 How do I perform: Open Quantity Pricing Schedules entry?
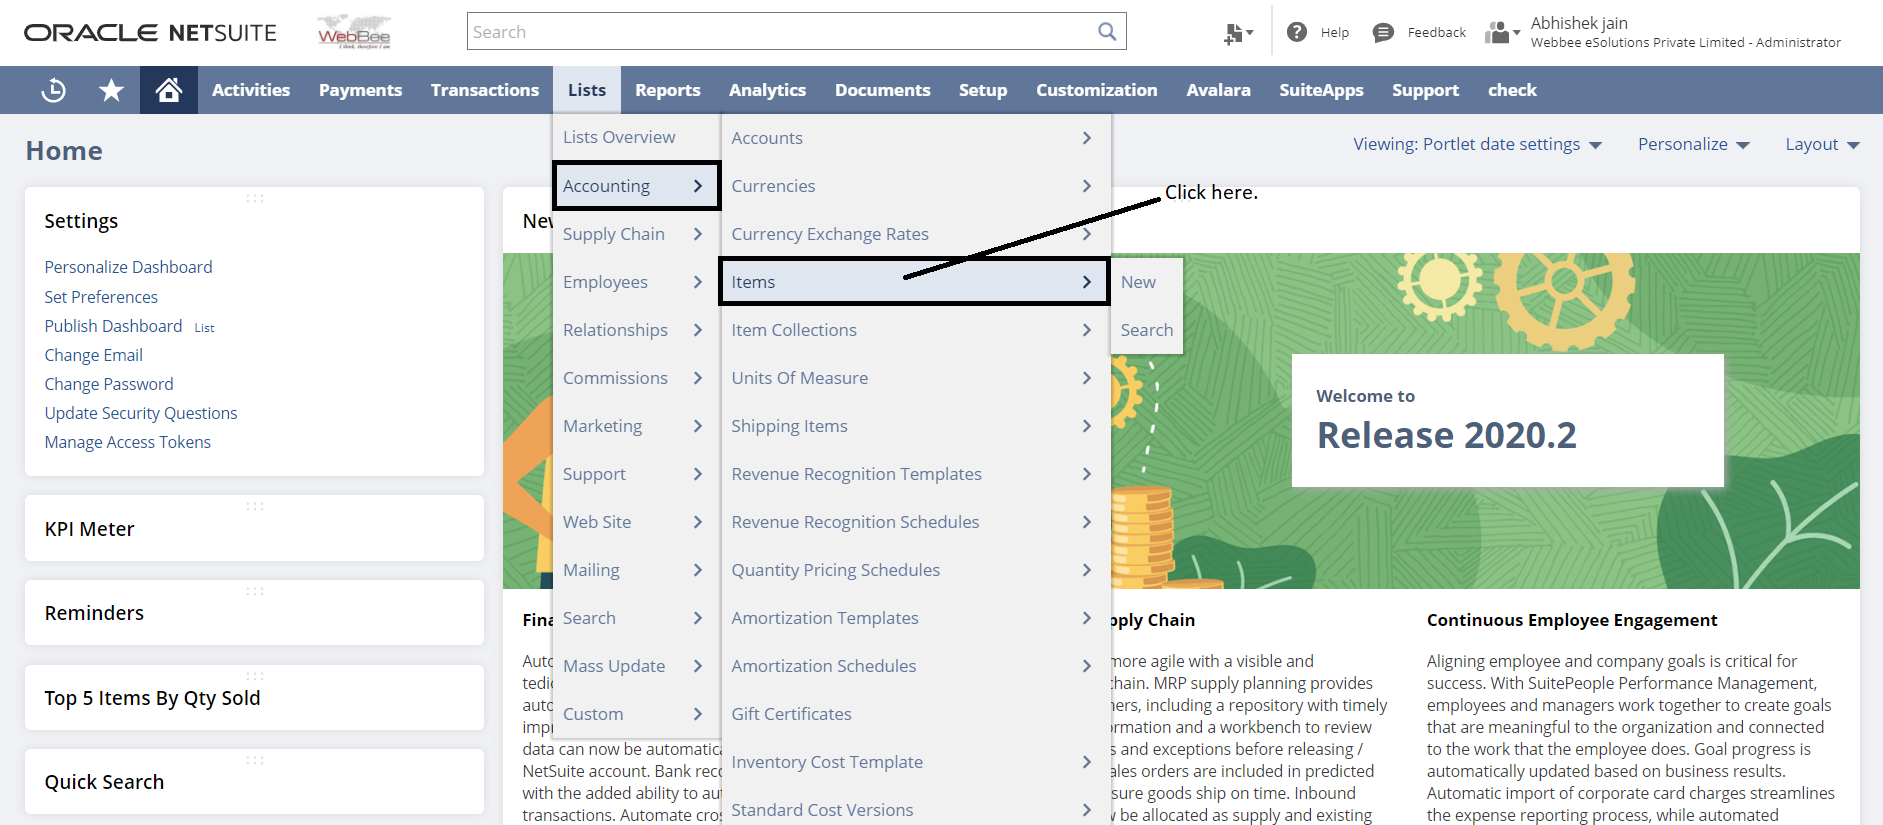pos(915,570)
